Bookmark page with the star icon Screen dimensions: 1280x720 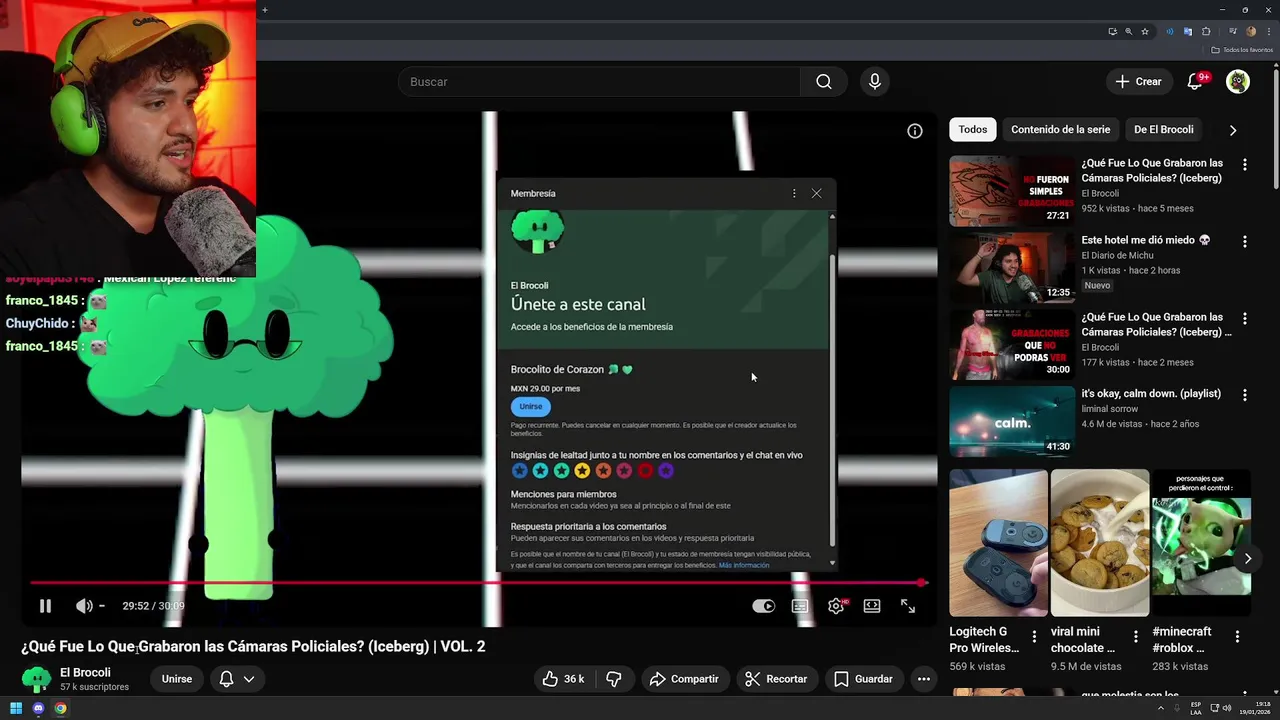point(1145,31)
